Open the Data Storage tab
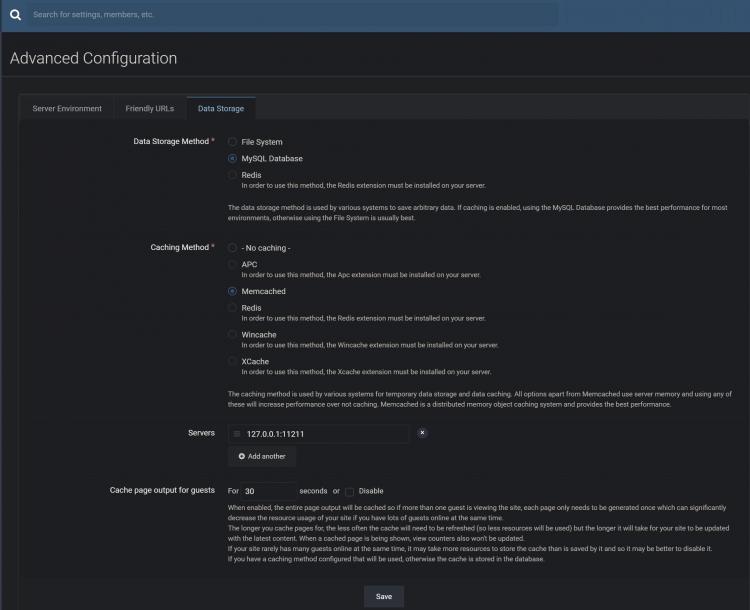This screenshot has width=750, height=610. 221,108
